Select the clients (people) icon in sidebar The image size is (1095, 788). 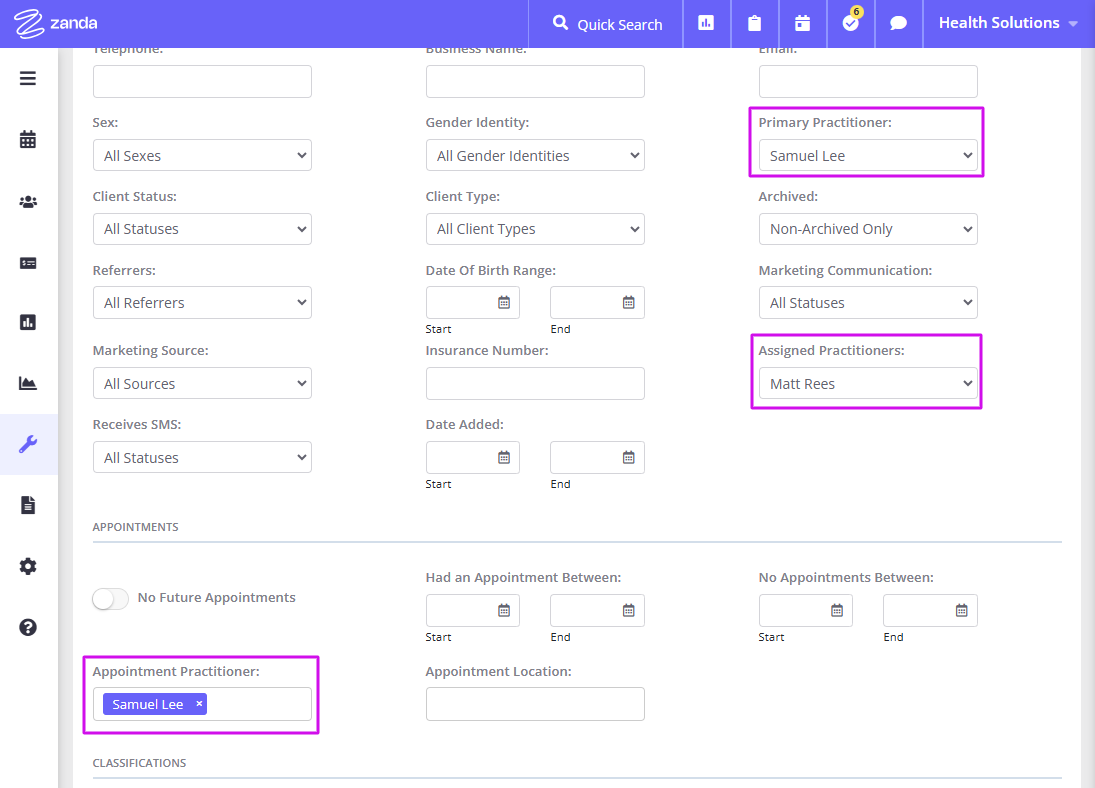[28, 201]
